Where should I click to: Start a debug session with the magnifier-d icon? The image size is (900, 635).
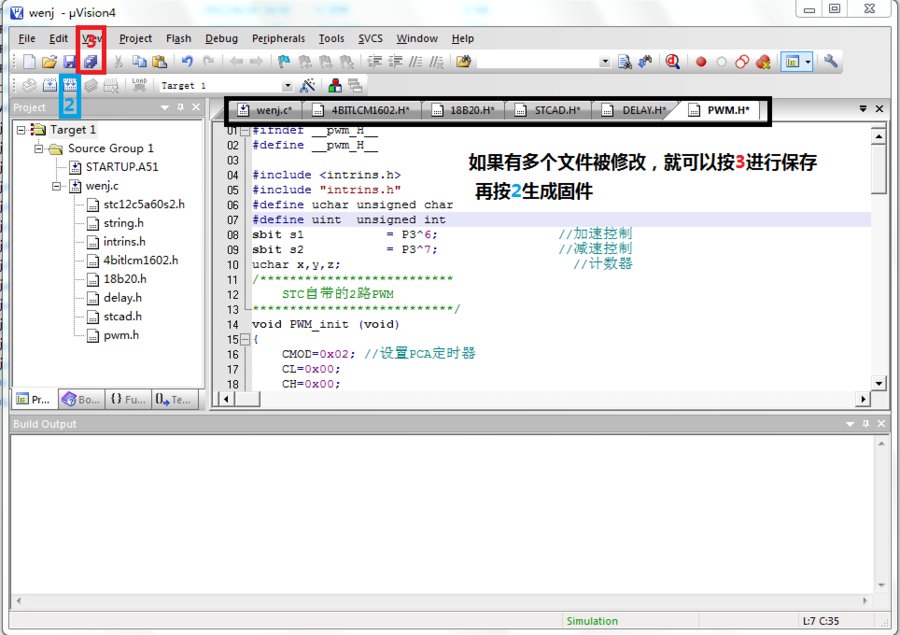click(671, 61)
